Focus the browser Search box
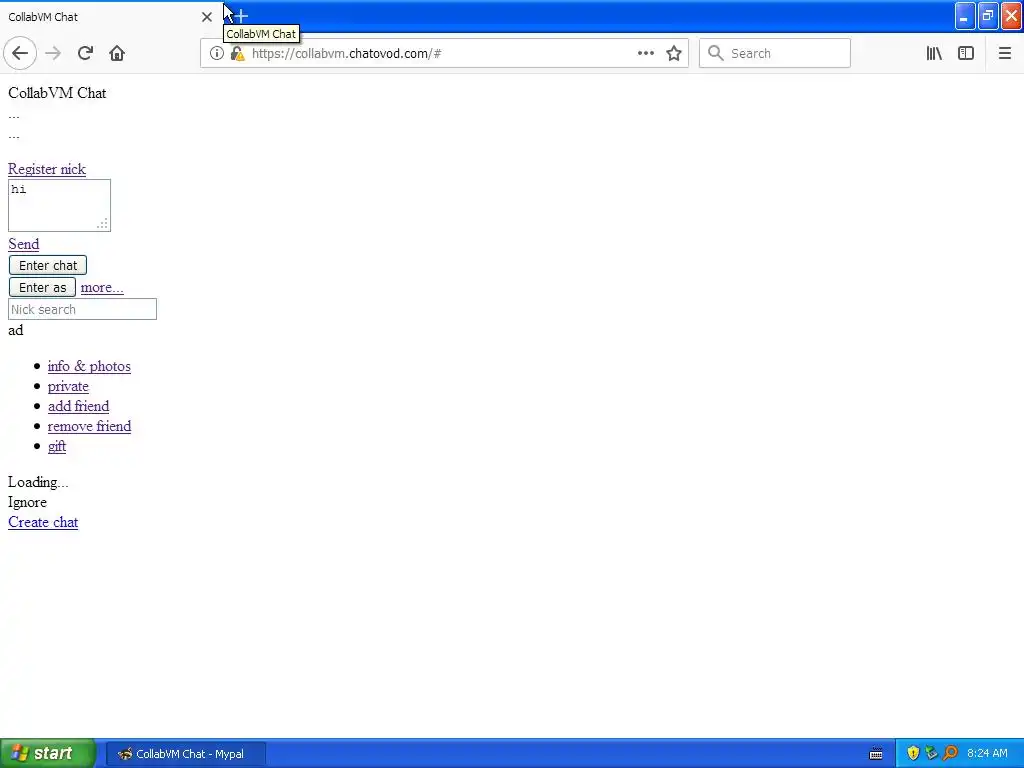1024x768 pixels. 775,54
